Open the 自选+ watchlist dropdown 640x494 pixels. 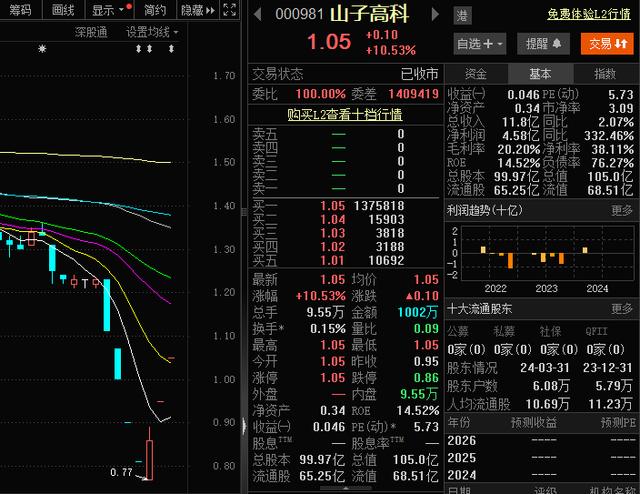pyautogui.click(x=480, y=44)
